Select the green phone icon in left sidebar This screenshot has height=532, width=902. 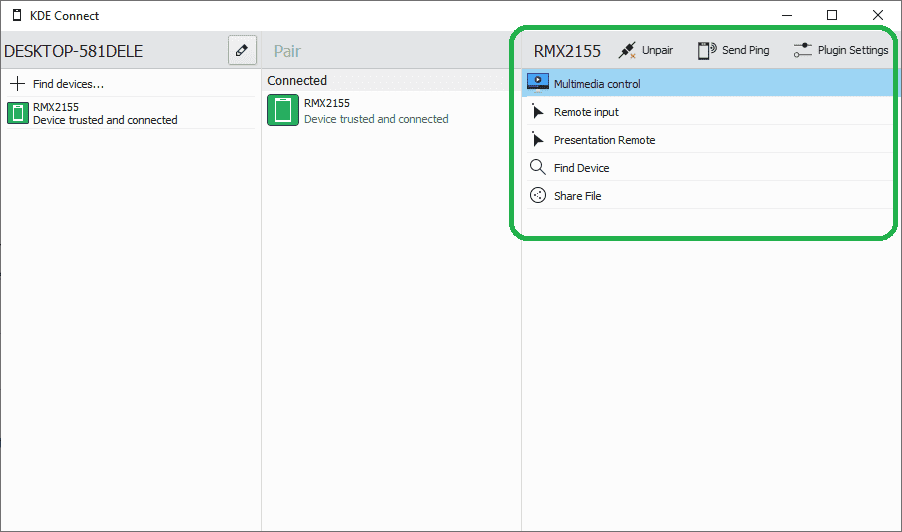tap(18, 113)
